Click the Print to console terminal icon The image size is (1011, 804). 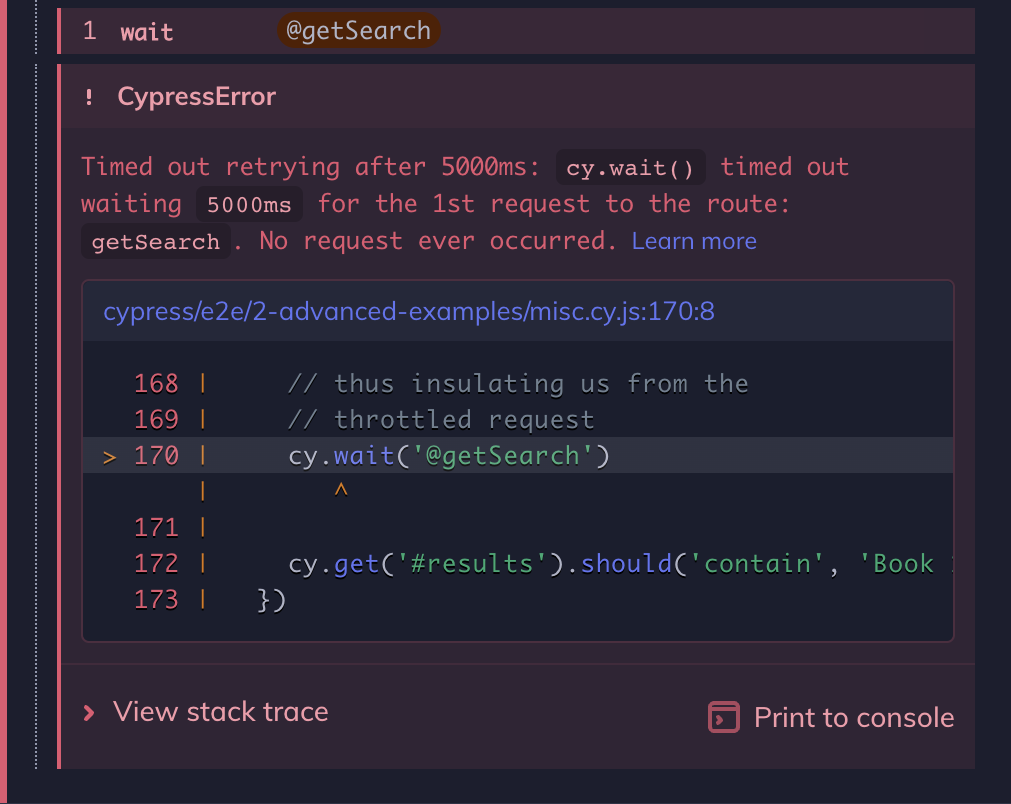723,717
